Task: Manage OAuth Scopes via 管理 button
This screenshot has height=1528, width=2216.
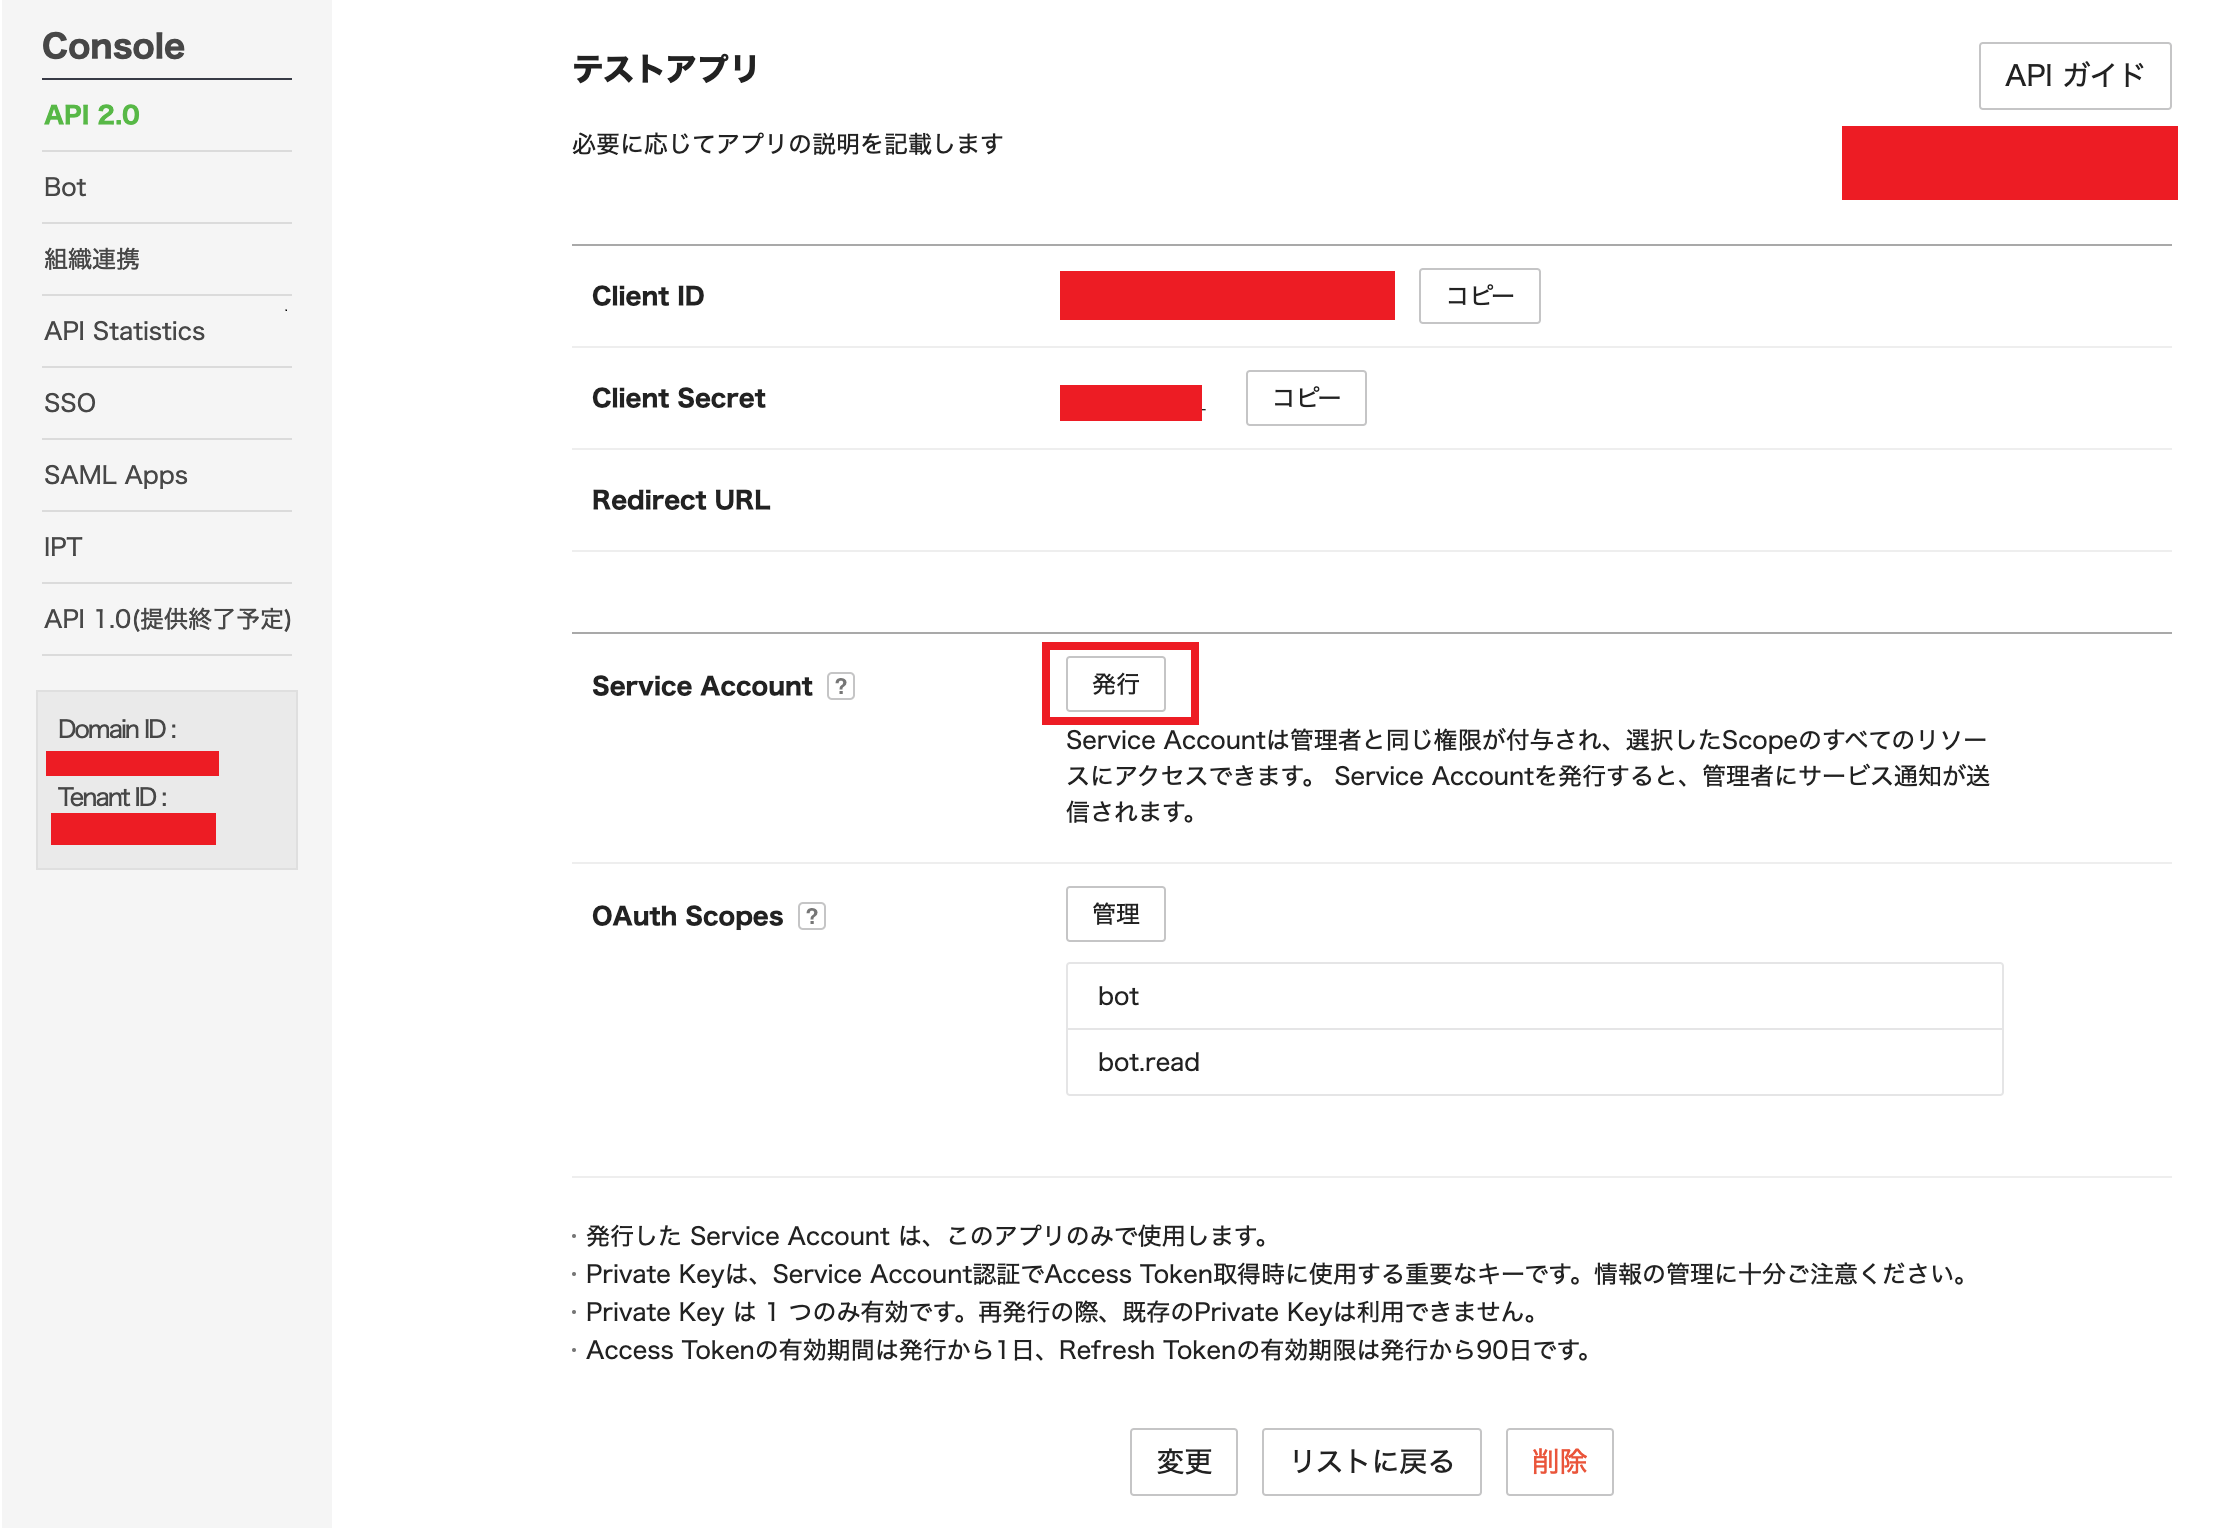Action: [1115, 913]
